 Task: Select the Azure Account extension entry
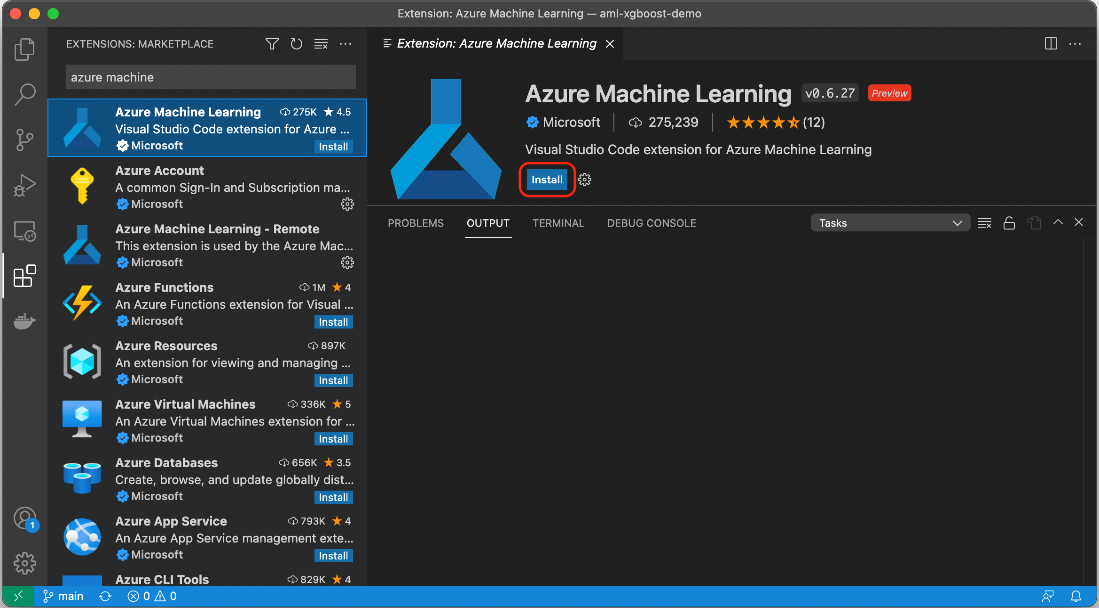[207, 187]
